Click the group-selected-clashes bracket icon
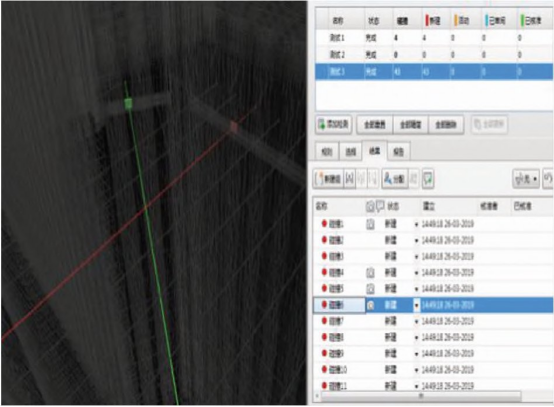 click(349, 179)
